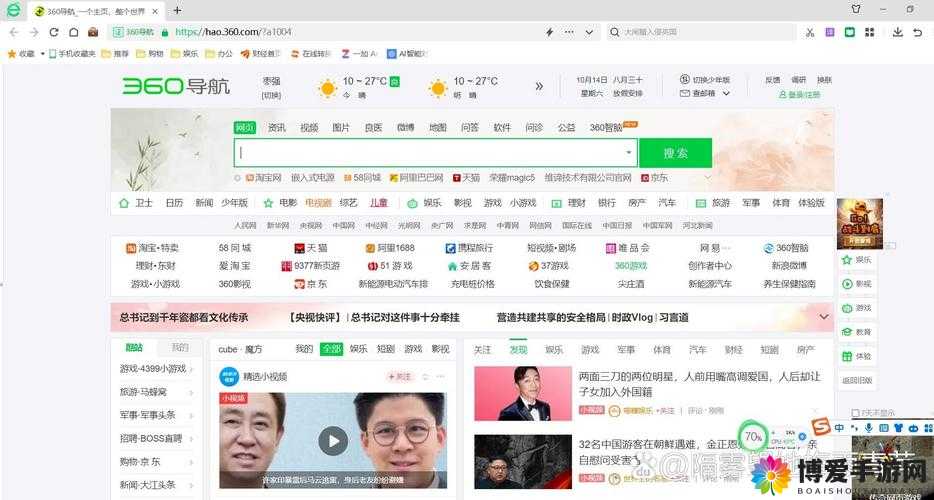The width and height of the screenshot is (934, 500).
Task: Open the purple extension icon in toolbar
Action: [x=830, y=32]
